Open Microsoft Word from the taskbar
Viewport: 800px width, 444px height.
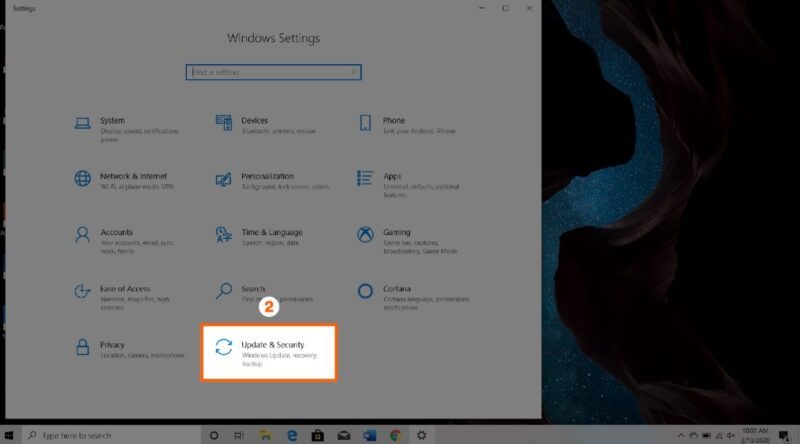(369, 435)
